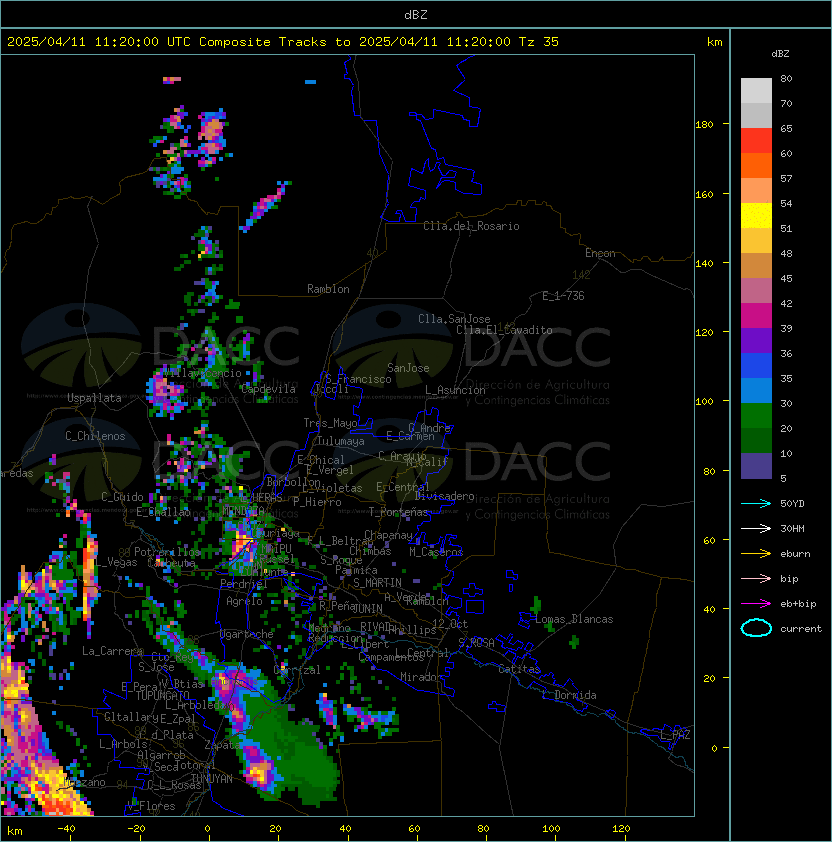
Task: Click the magenta eb+bip arrow in legend
Action: coord(756,604)
